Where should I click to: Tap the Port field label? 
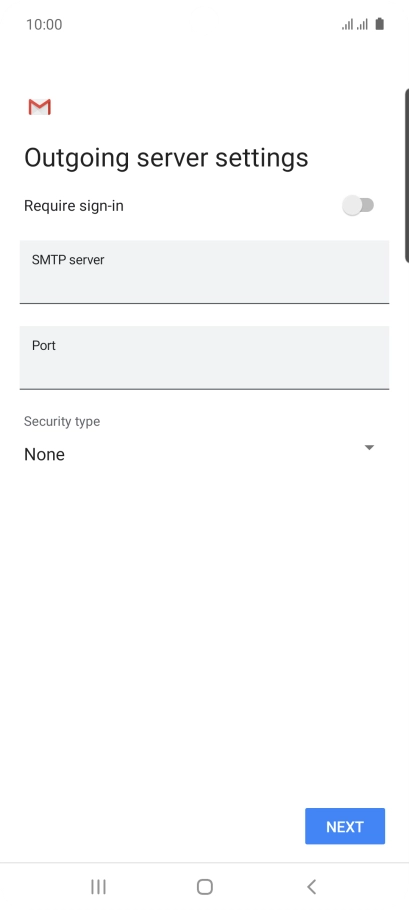(44, 345)
